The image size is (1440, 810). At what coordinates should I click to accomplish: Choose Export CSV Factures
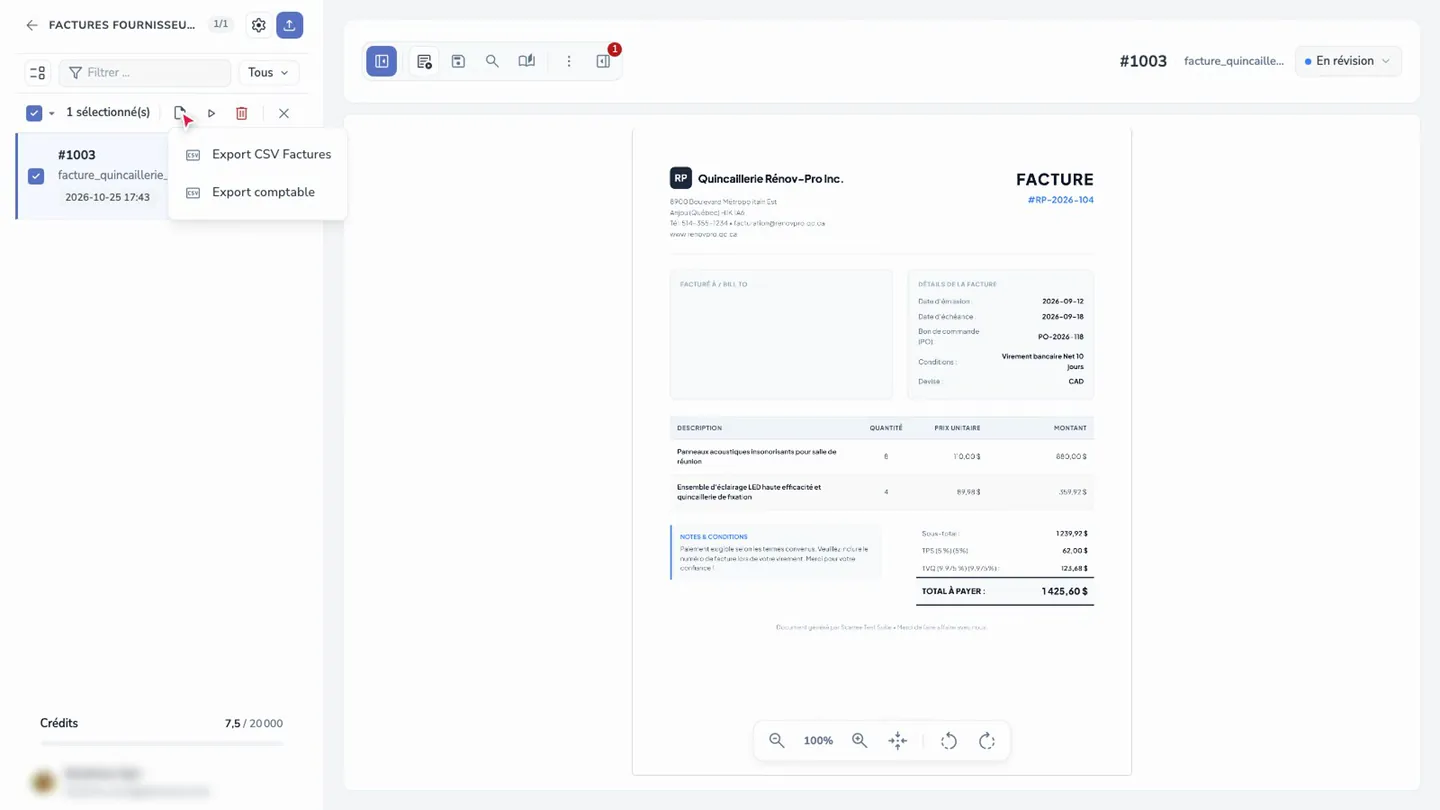pyautogui.click(x=258, y=155)
